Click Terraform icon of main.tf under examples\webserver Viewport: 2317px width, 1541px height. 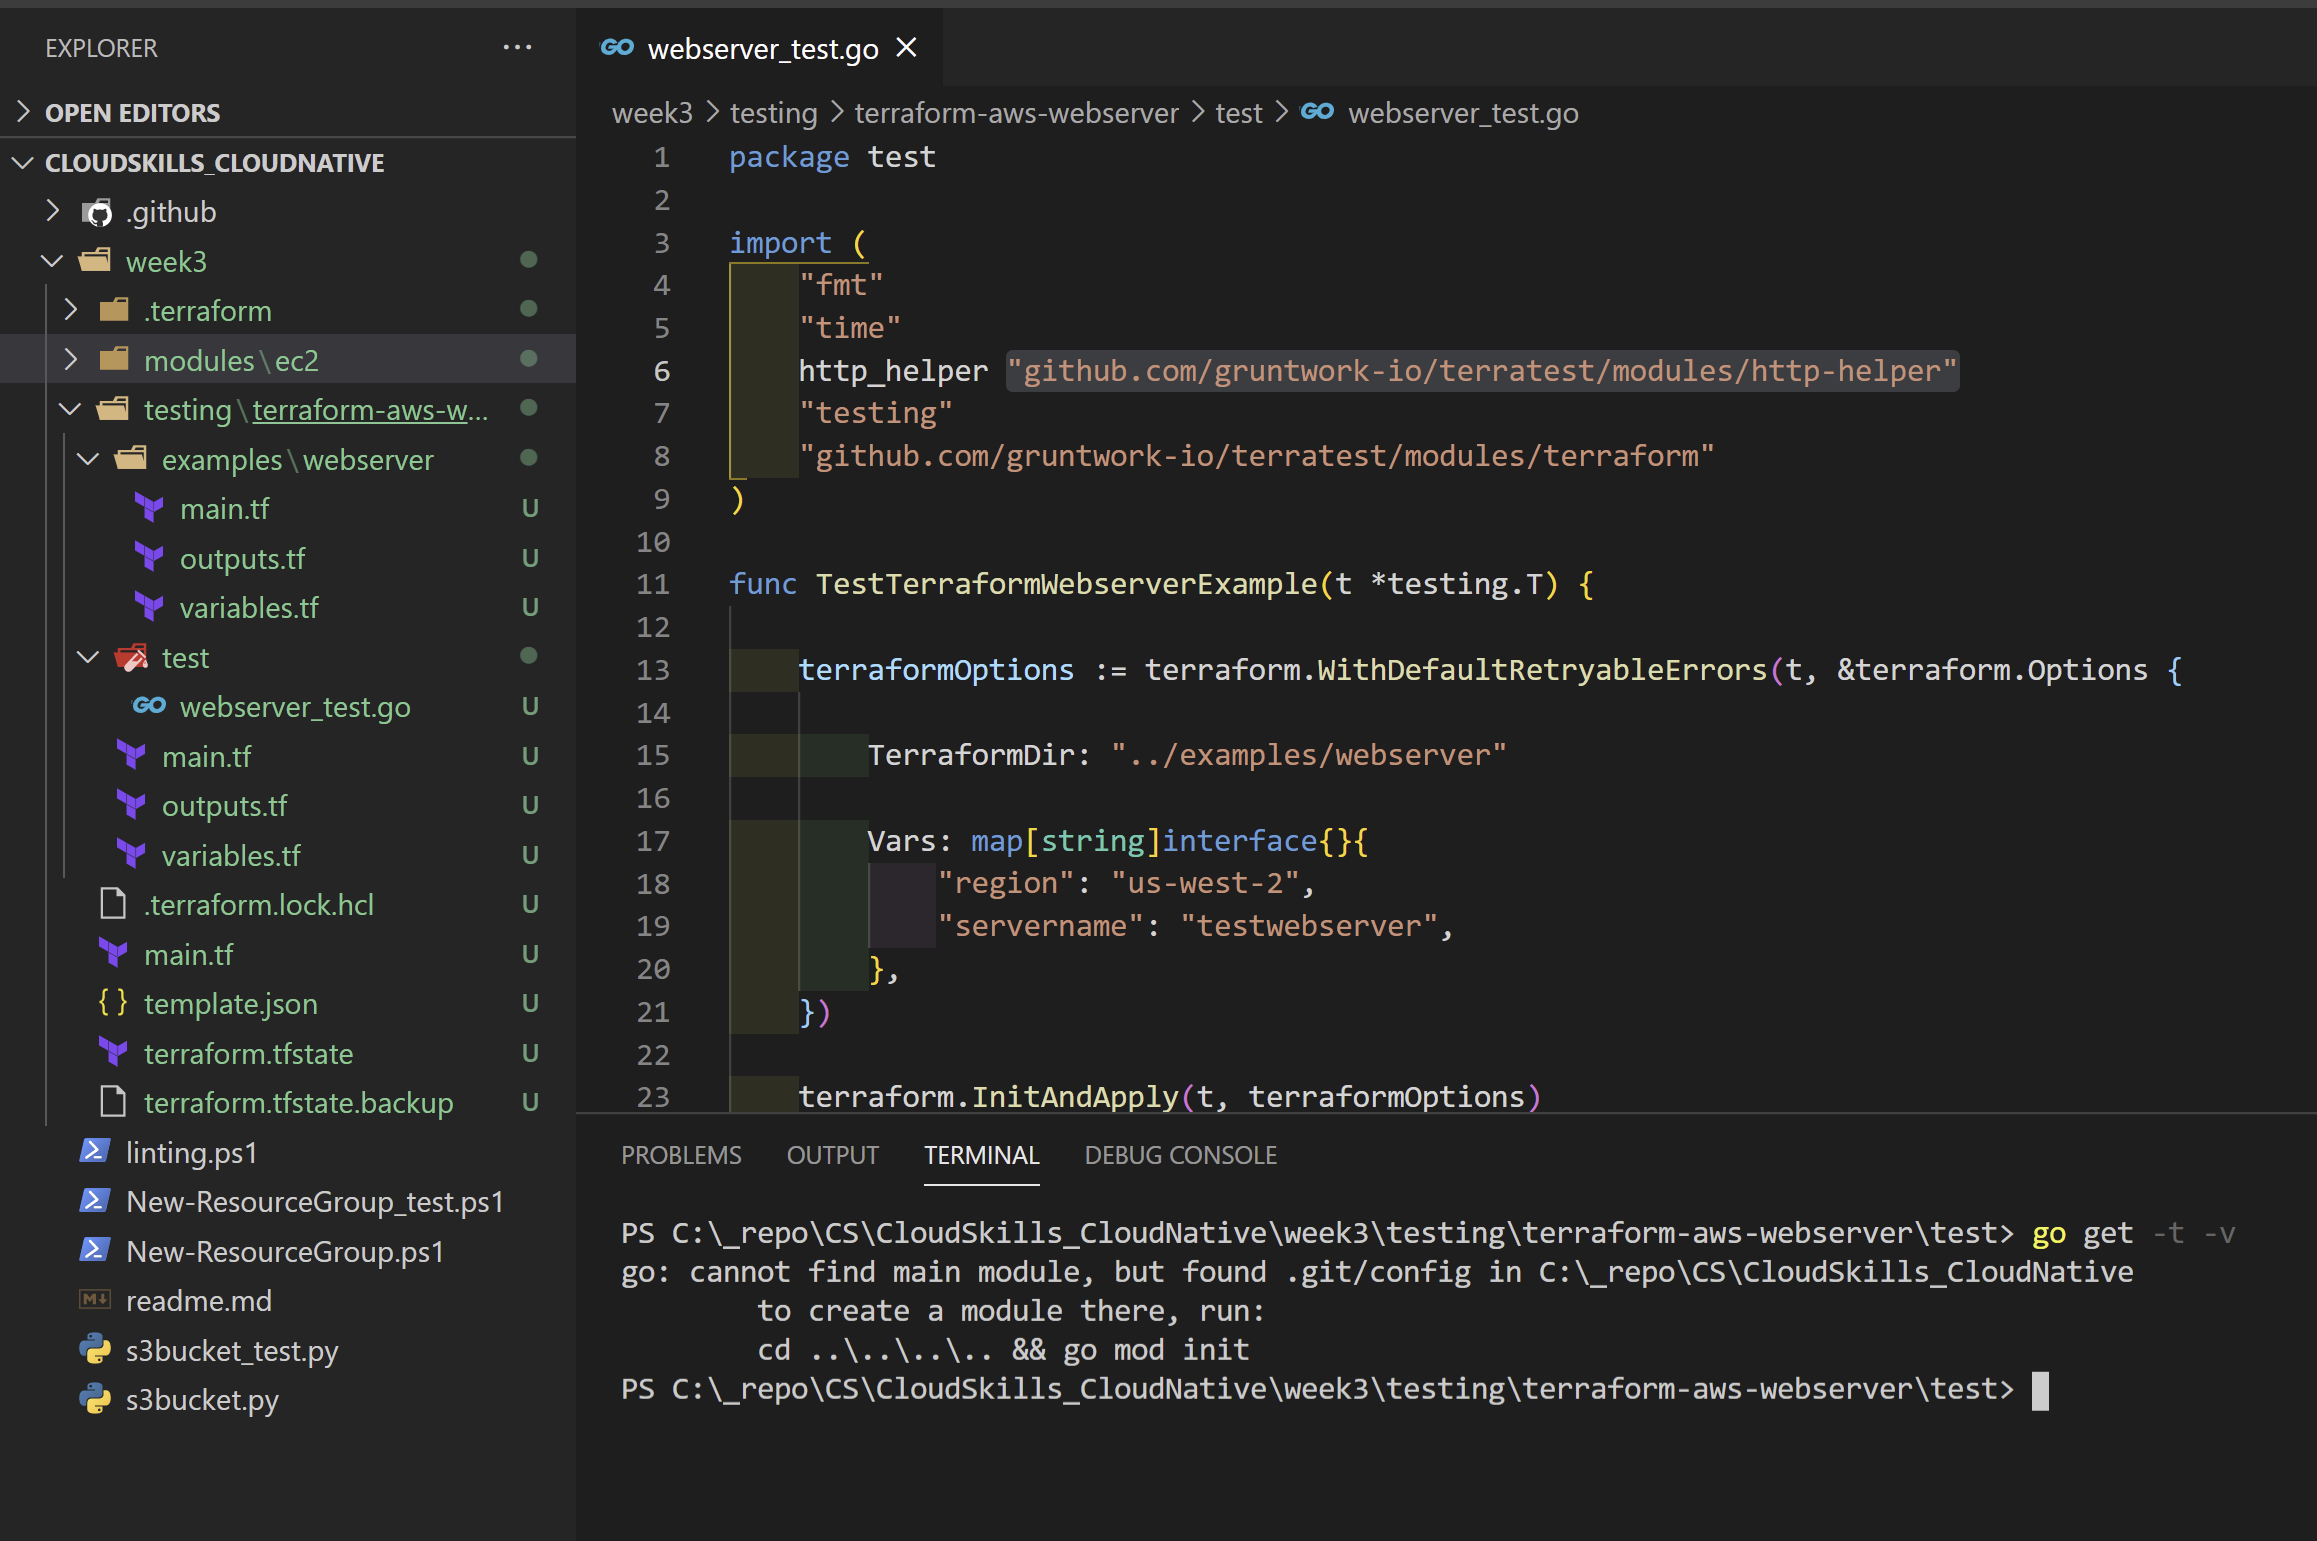click(149, 508)
